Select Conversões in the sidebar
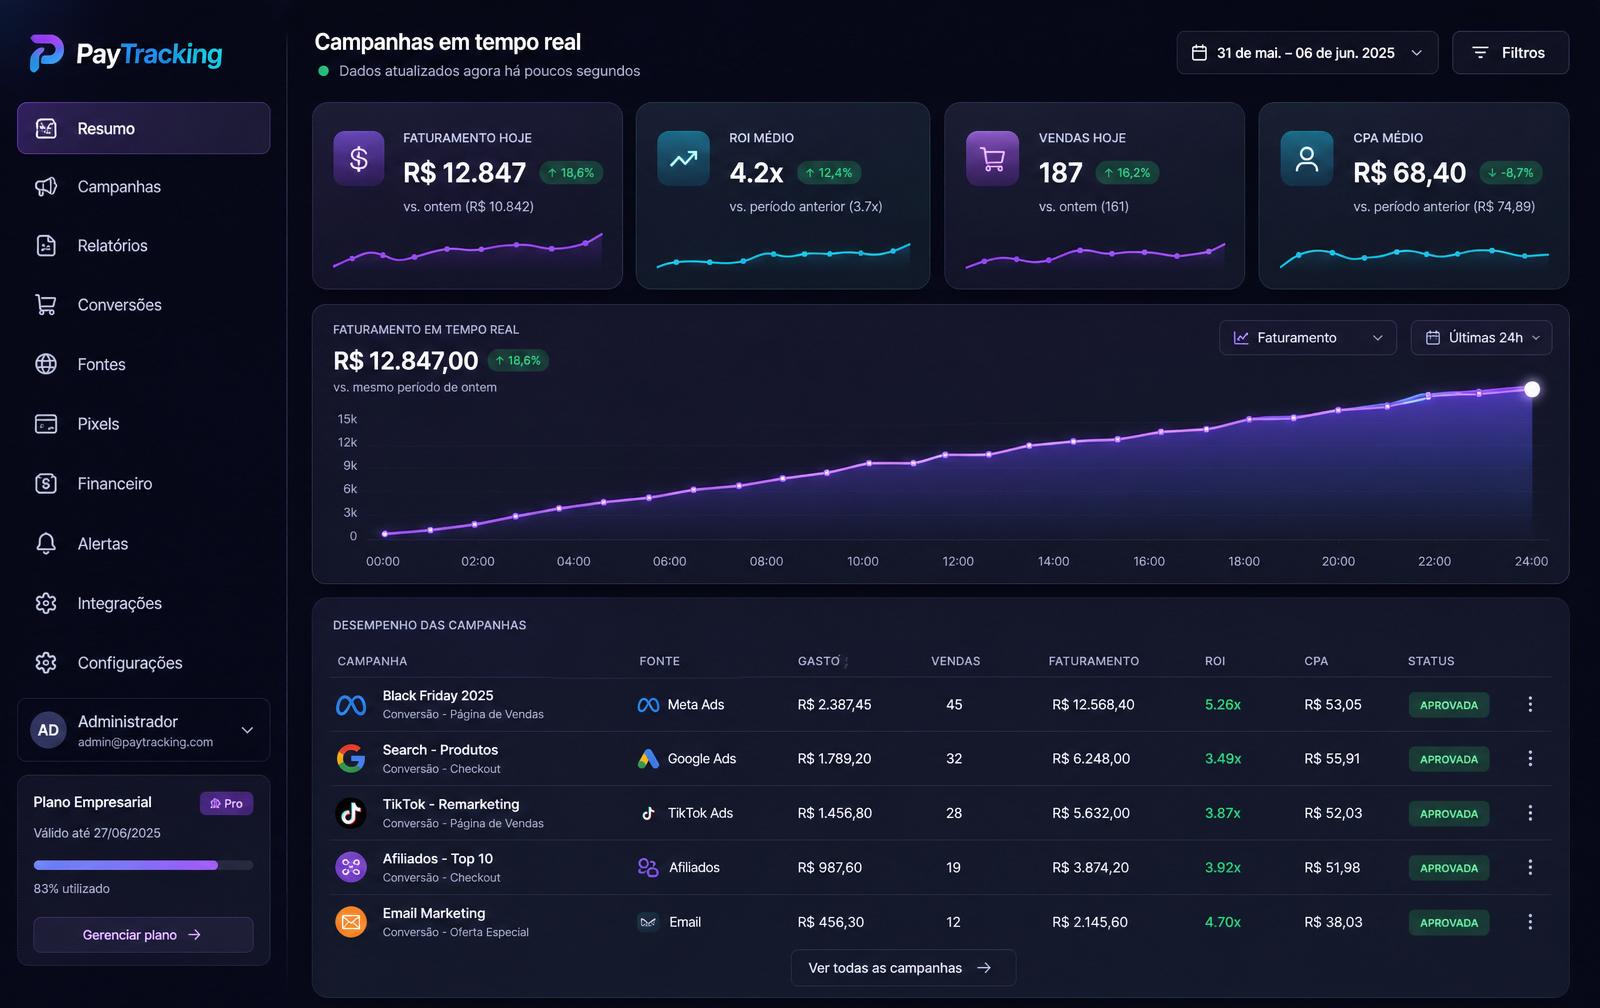Screen dimensions: 1600x1008 (143, 305)
